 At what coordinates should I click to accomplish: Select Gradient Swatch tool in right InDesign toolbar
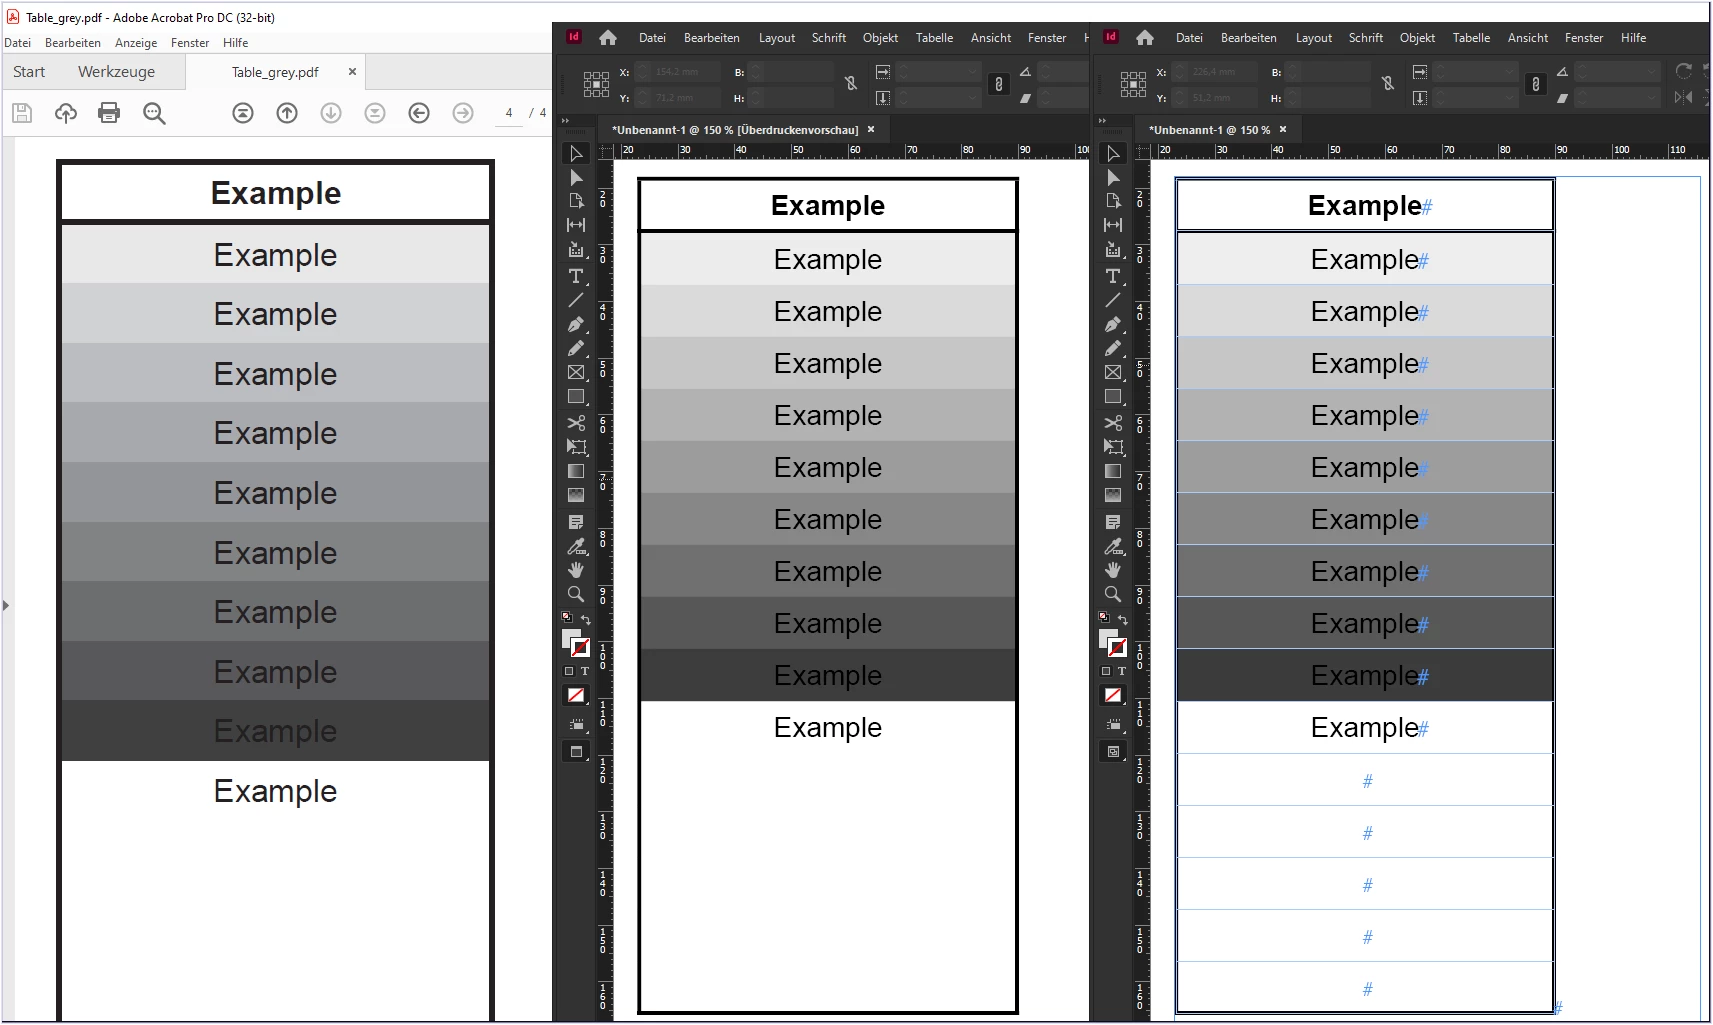[x=1113, y=471]
